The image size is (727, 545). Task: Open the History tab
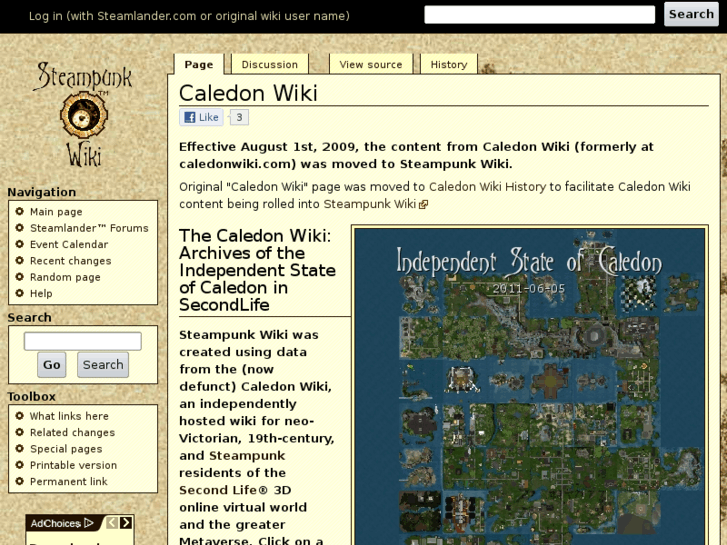pos(449,64)
